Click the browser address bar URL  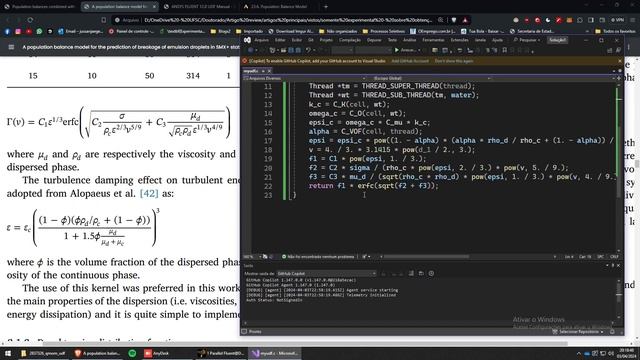288,20
